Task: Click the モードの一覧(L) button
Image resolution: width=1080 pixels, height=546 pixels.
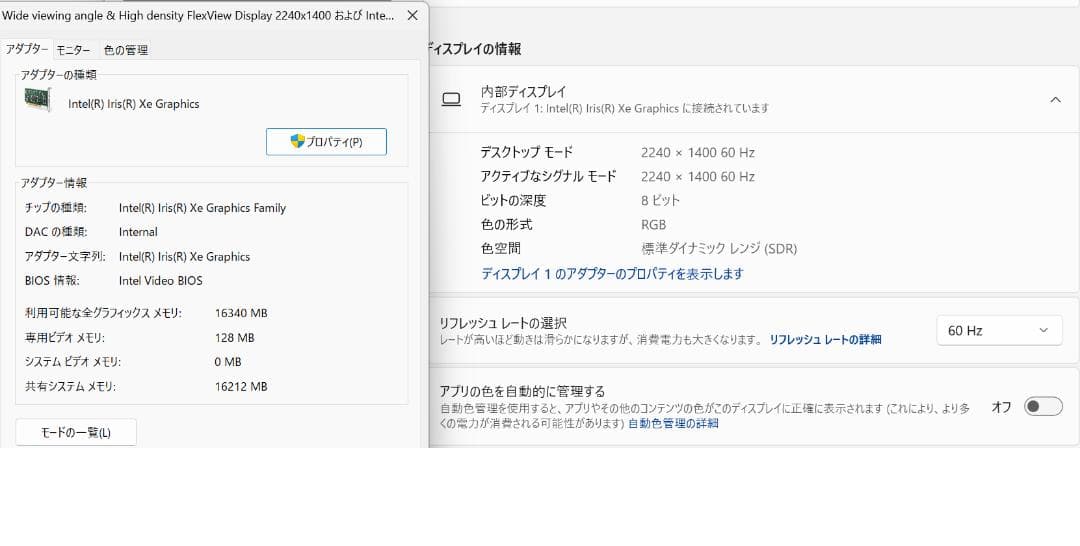Action: (76, 432)
